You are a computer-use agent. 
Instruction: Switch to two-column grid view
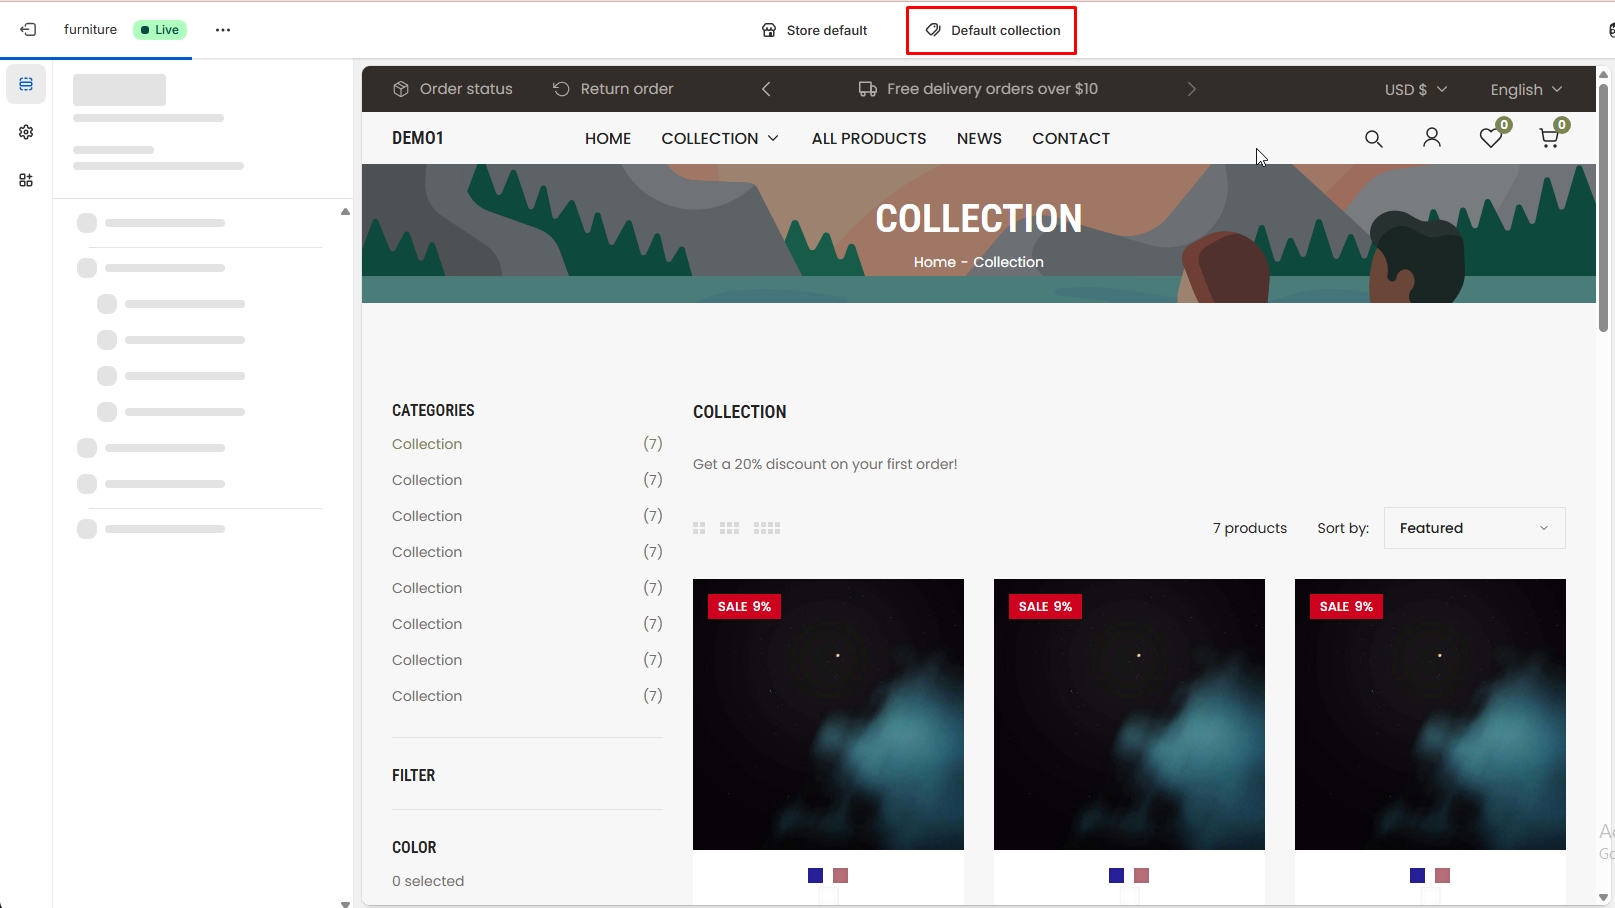coord(699,528)
